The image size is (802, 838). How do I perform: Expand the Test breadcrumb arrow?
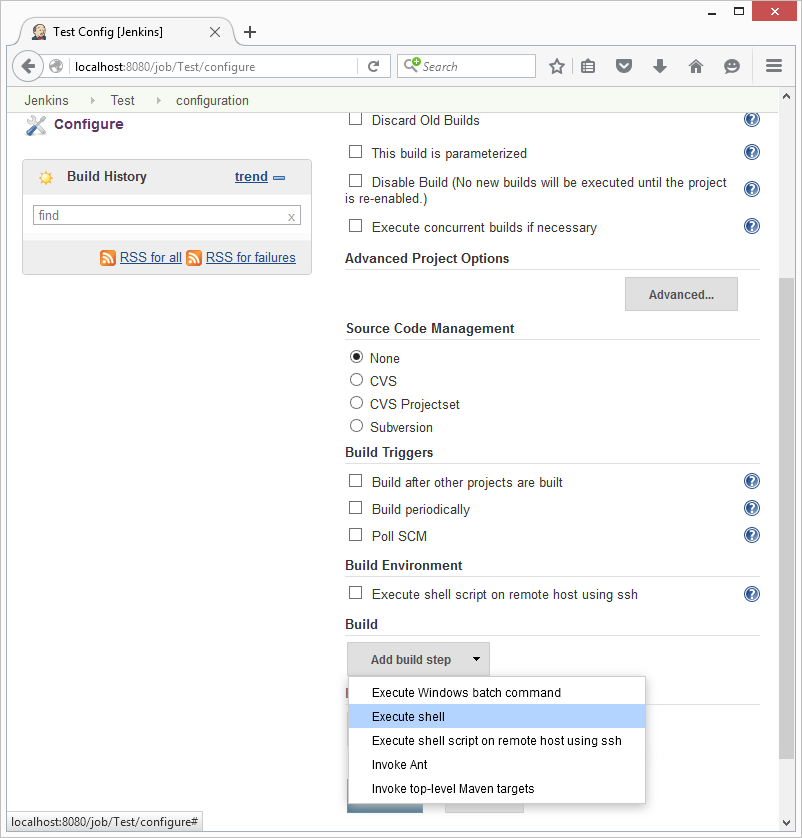[x=158, y=100]
